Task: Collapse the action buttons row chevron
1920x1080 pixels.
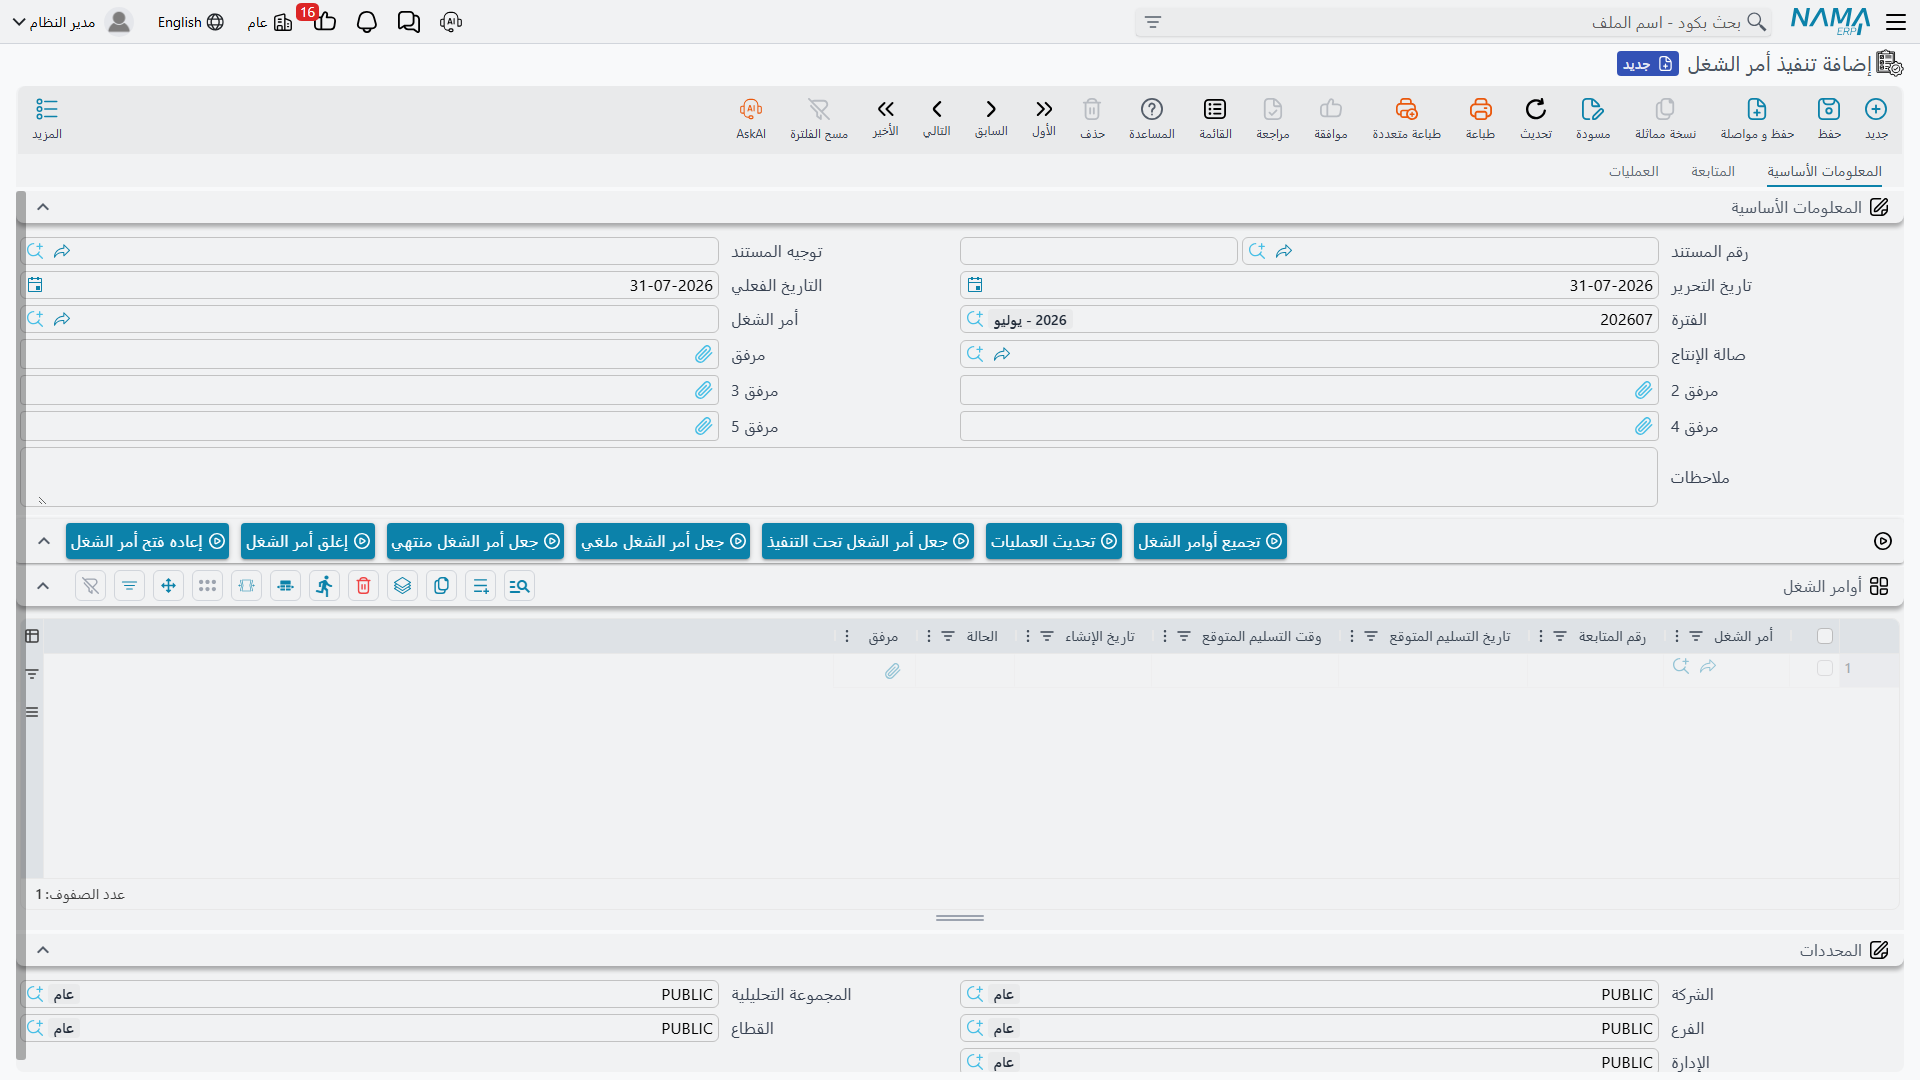Action: point(43,541)
